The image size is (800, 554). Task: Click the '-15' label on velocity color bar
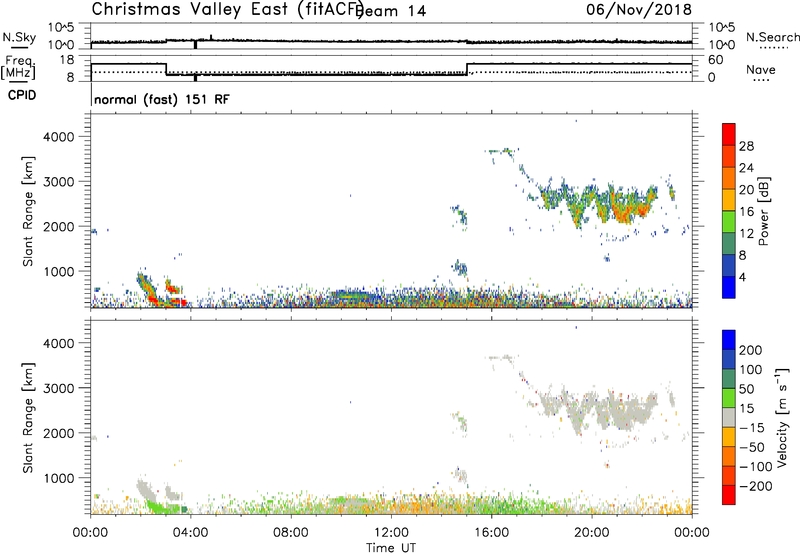(752, 428)
